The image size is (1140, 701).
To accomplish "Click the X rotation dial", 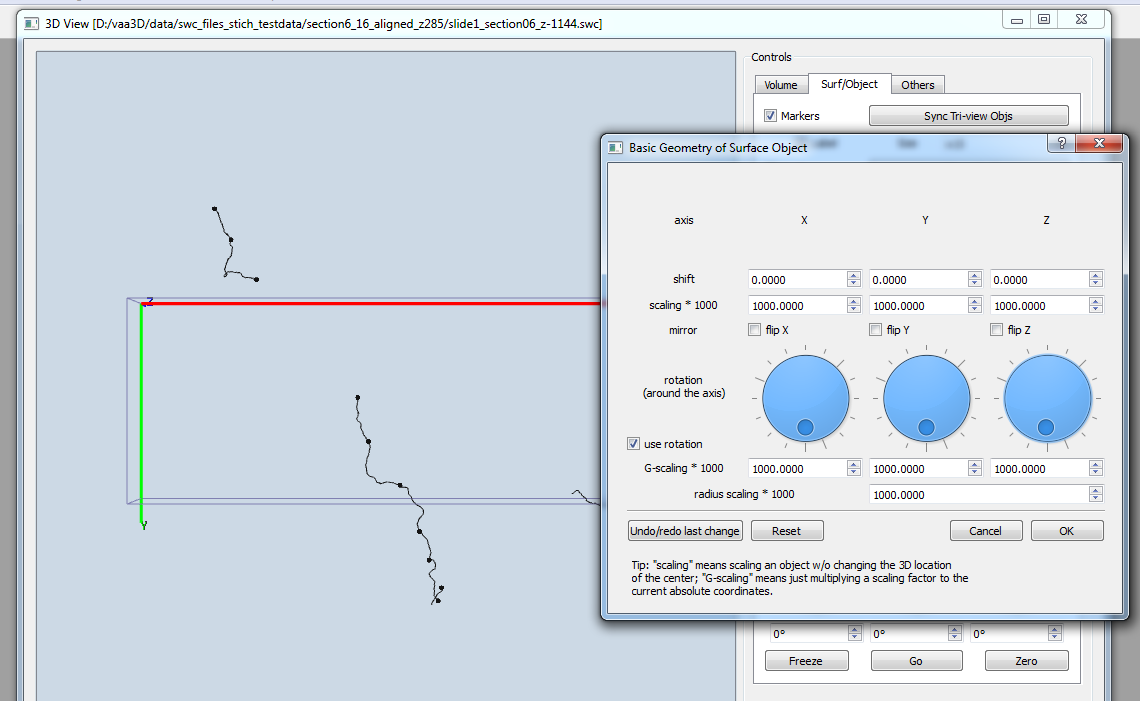I will 805,400.
